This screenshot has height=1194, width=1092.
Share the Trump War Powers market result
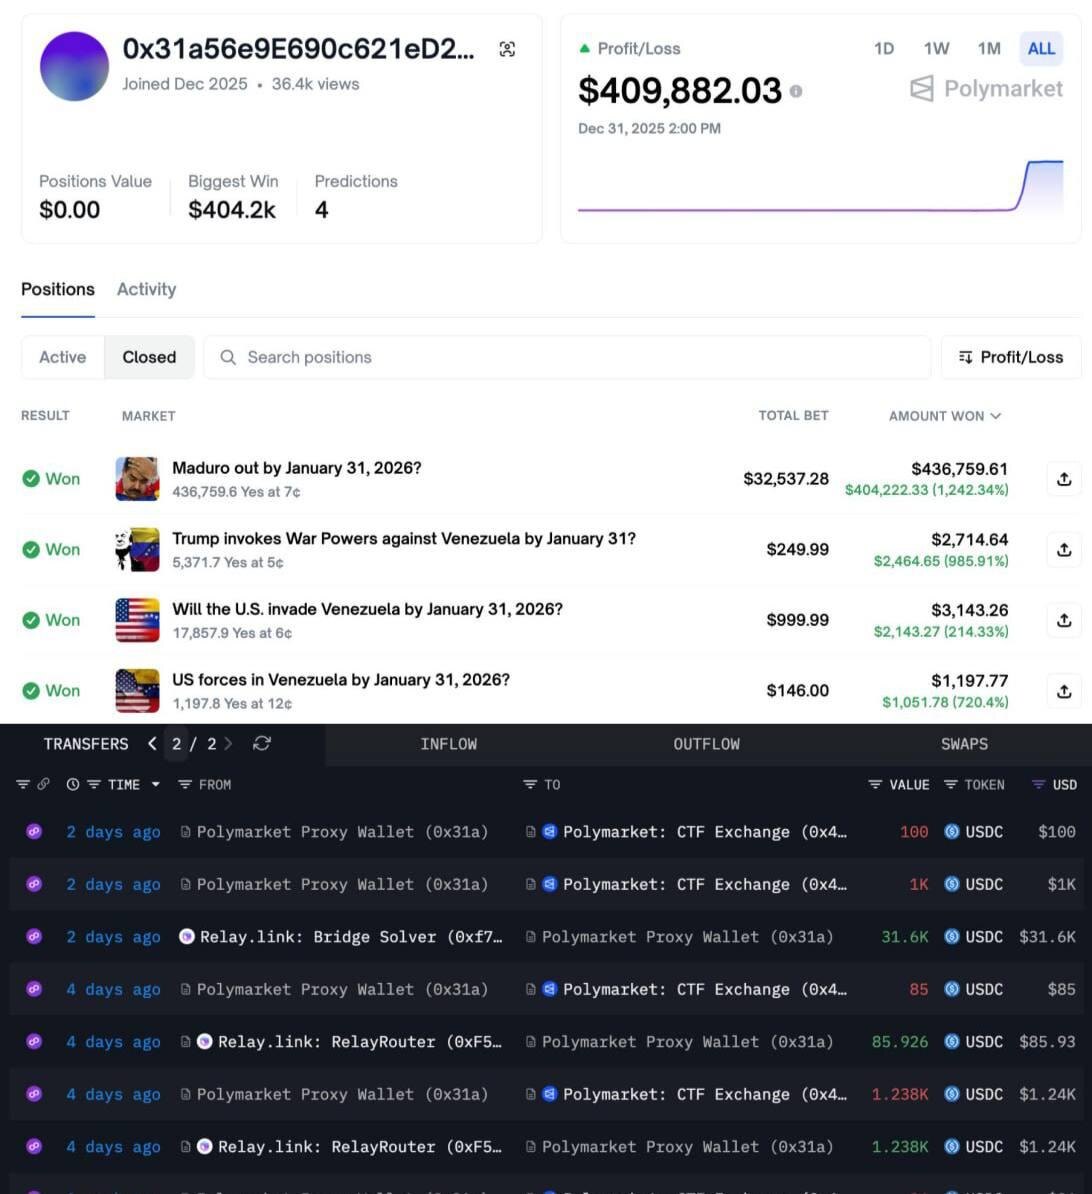coord(1064,550)
